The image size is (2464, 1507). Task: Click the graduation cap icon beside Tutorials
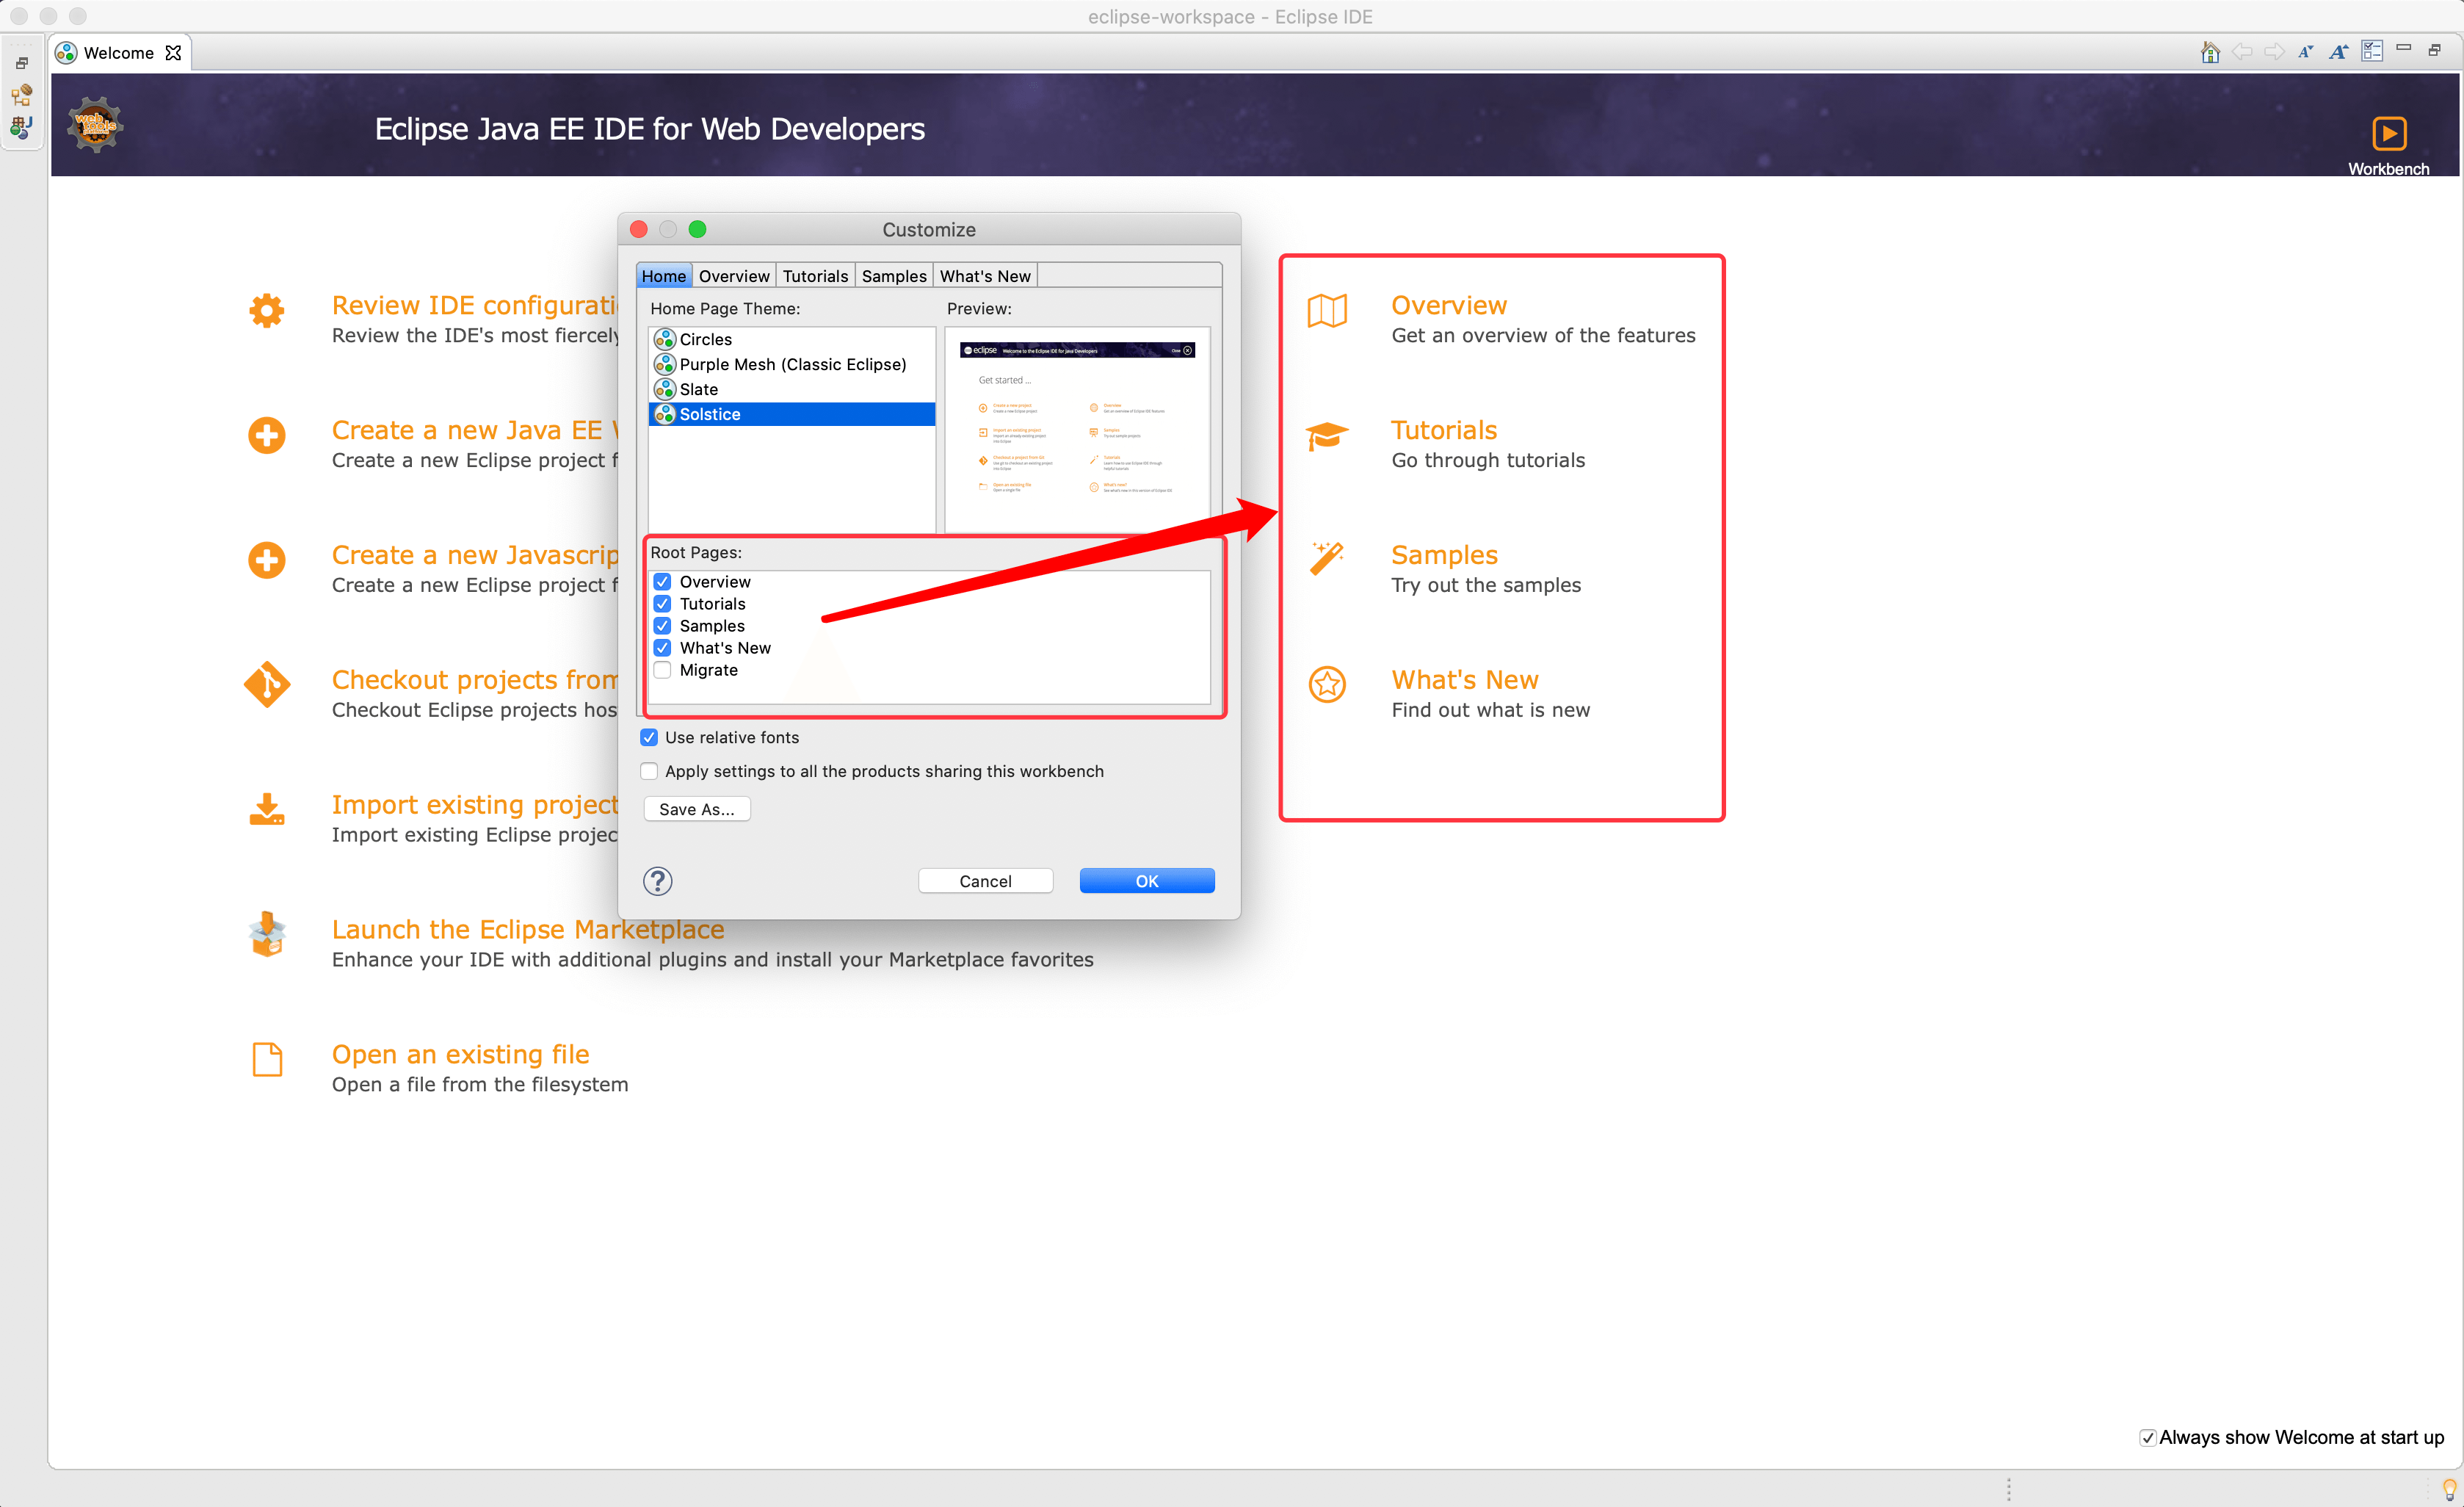coord(1327,436)
